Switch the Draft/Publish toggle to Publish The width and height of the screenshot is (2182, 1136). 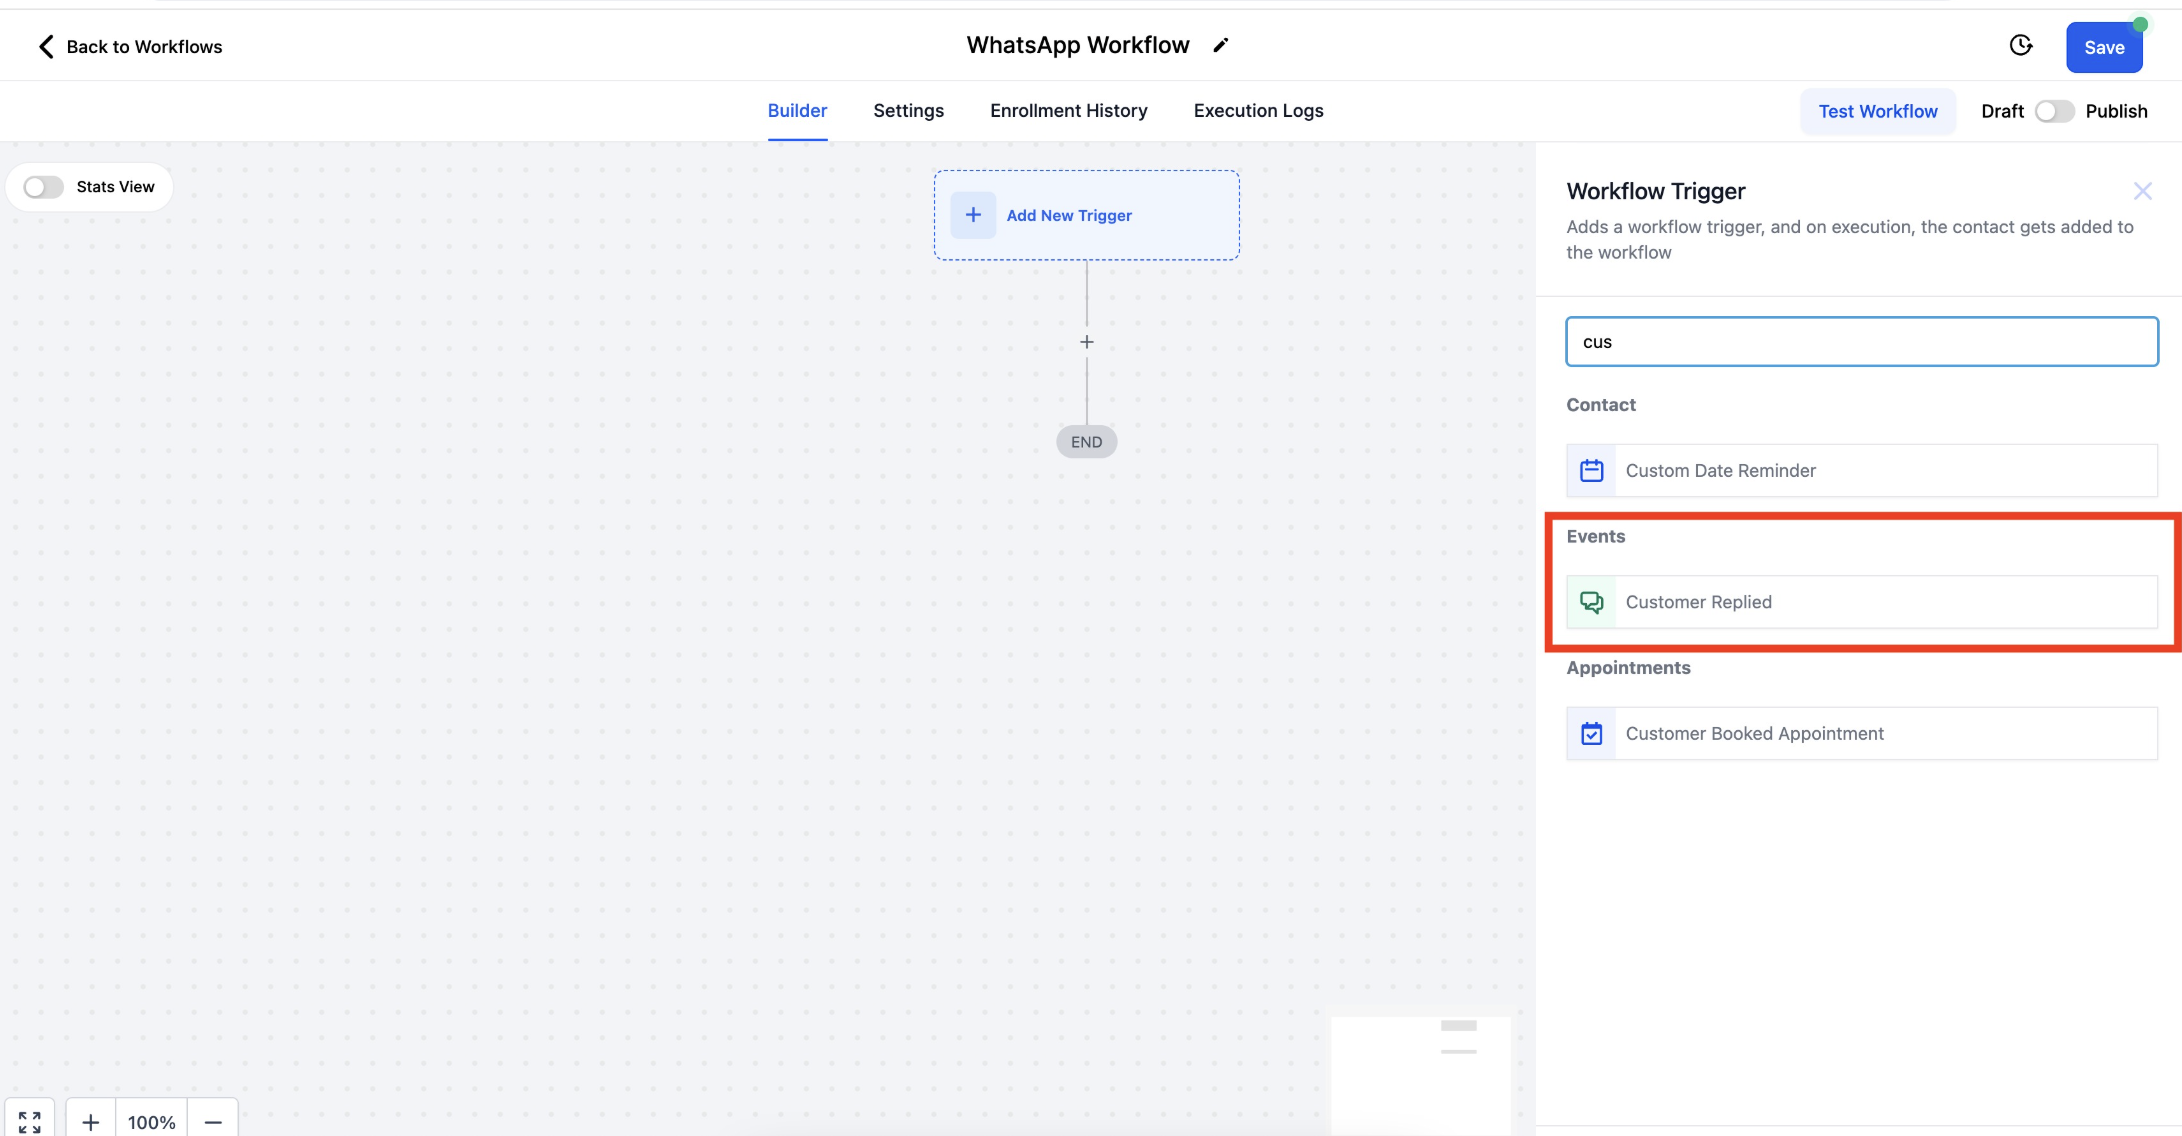tap(2054, 111)
